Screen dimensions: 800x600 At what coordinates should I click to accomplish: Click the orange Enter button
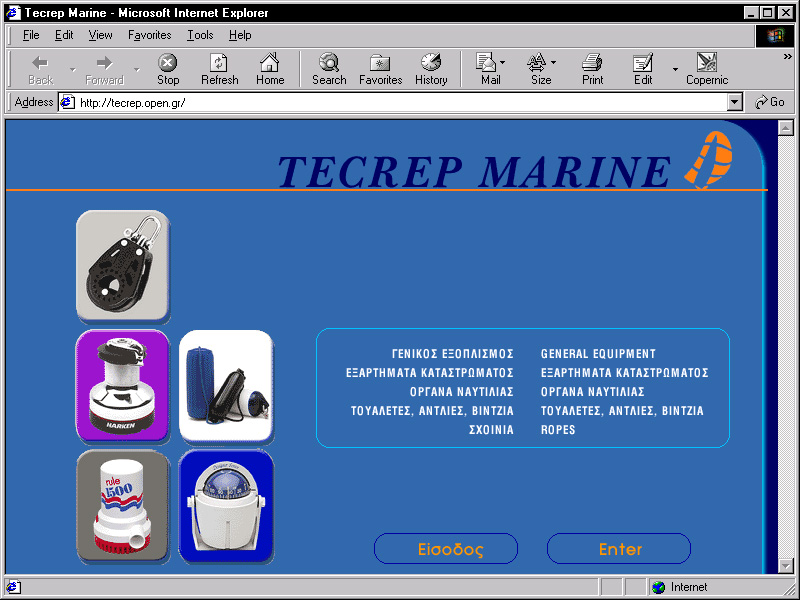[x=619, y=548]
